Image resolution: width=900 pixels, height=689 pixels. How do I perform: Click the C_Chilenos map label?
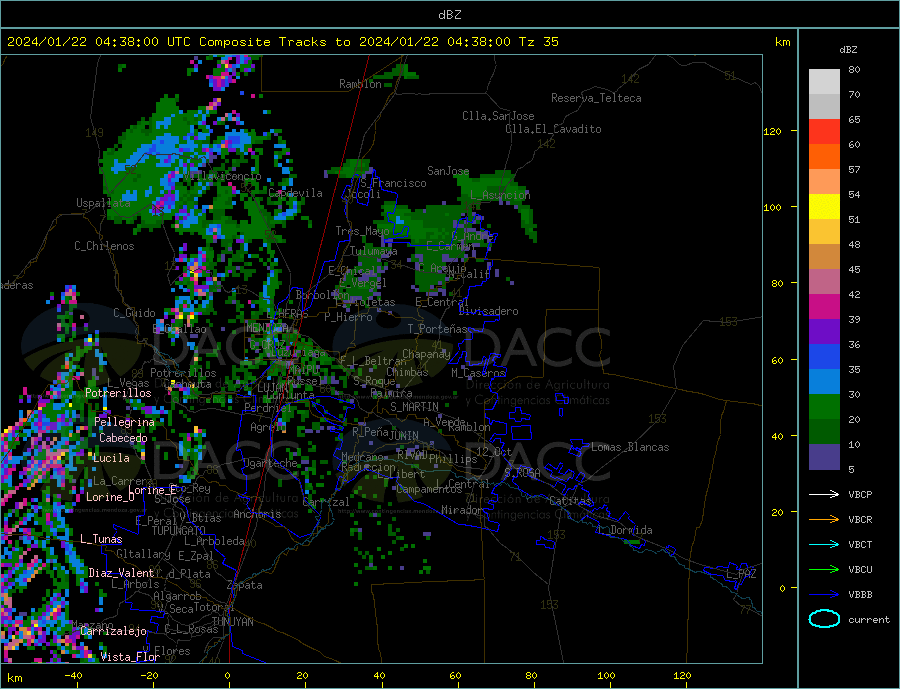pyautogui.click(x=104, y=246)
